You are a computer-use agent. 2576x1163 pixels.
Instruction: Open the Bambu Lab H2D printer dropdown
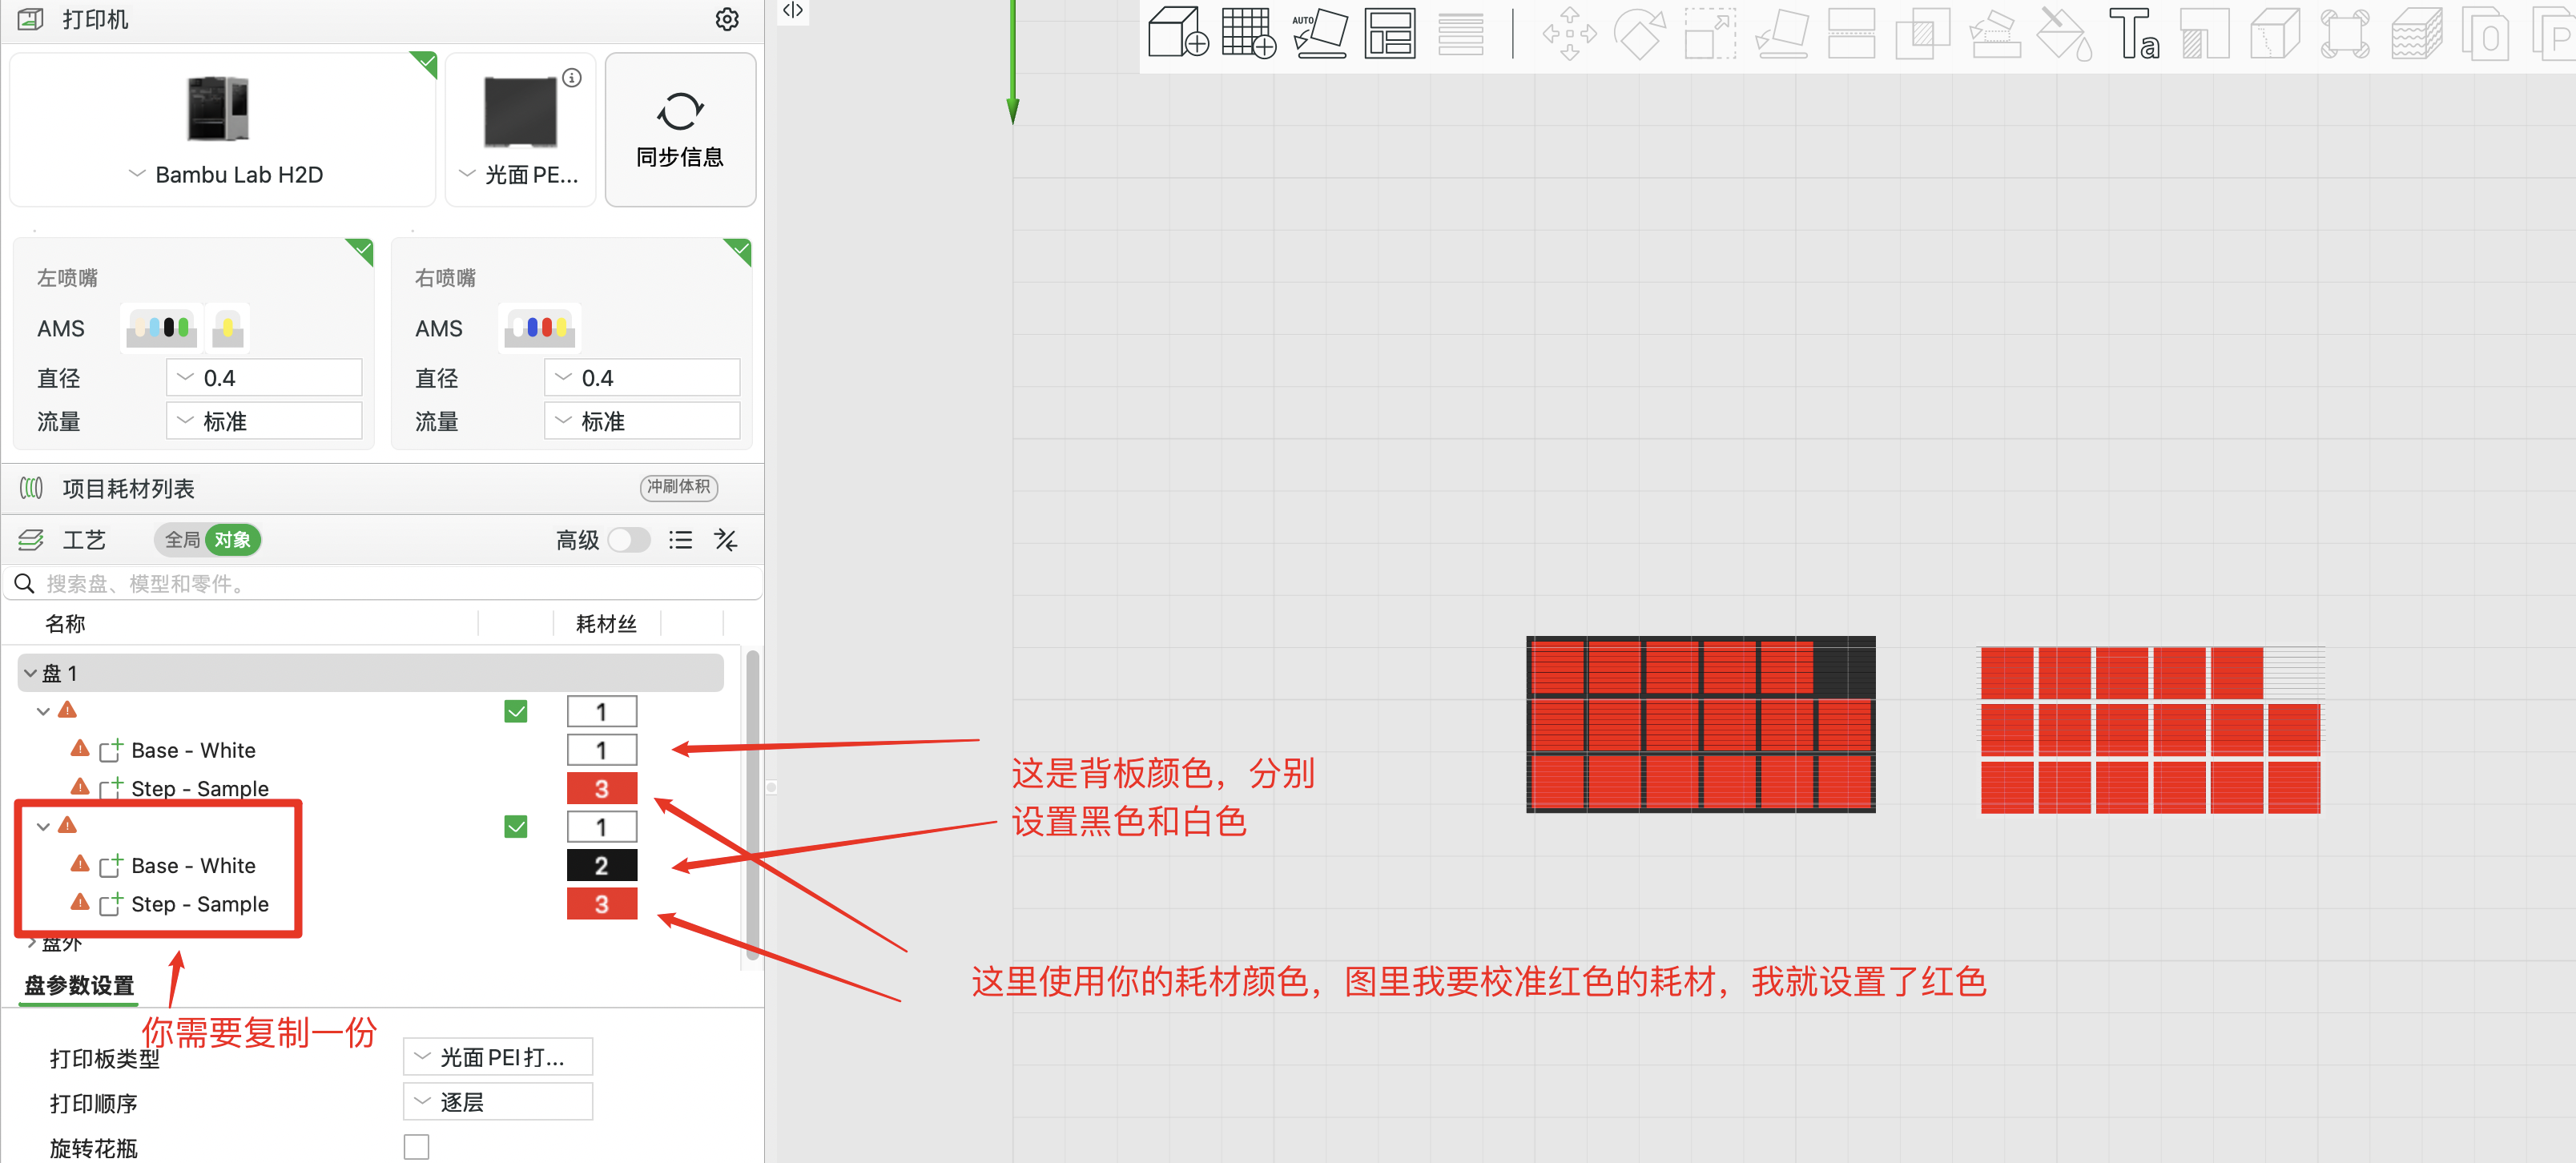226,175
